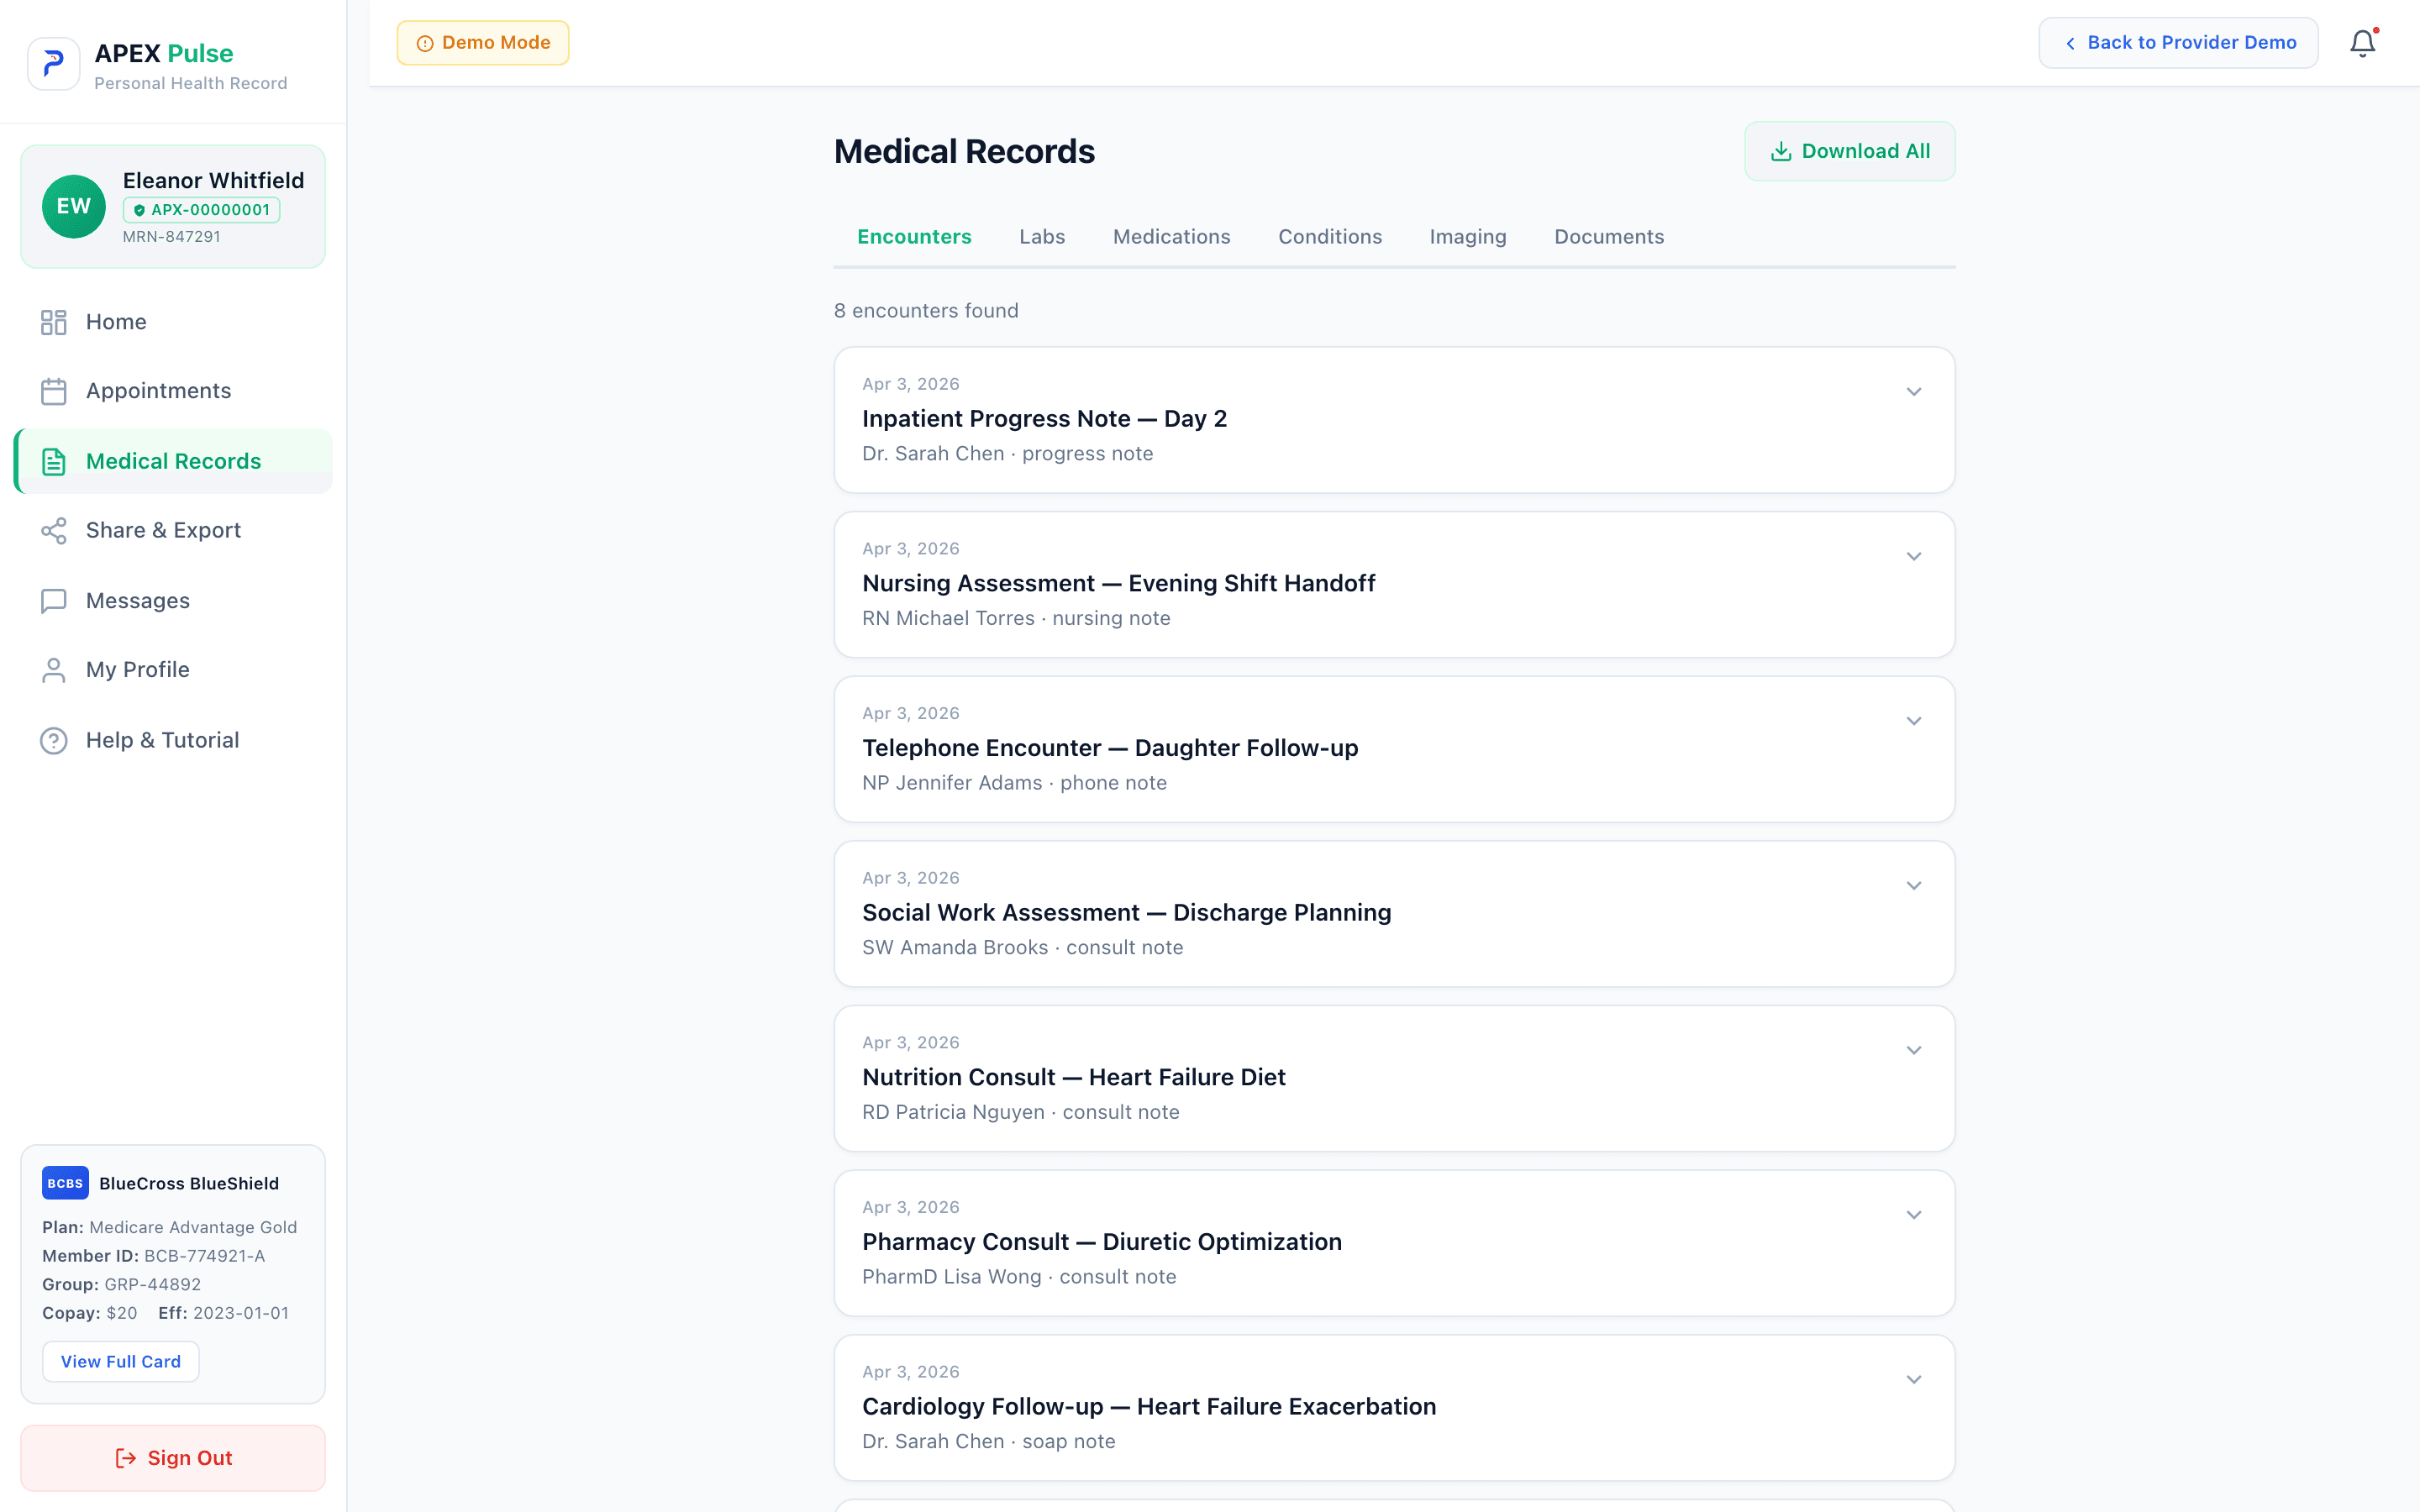
Task: Click PharmD Lisa Wong · consult note
Action: coord(1018,1277)
